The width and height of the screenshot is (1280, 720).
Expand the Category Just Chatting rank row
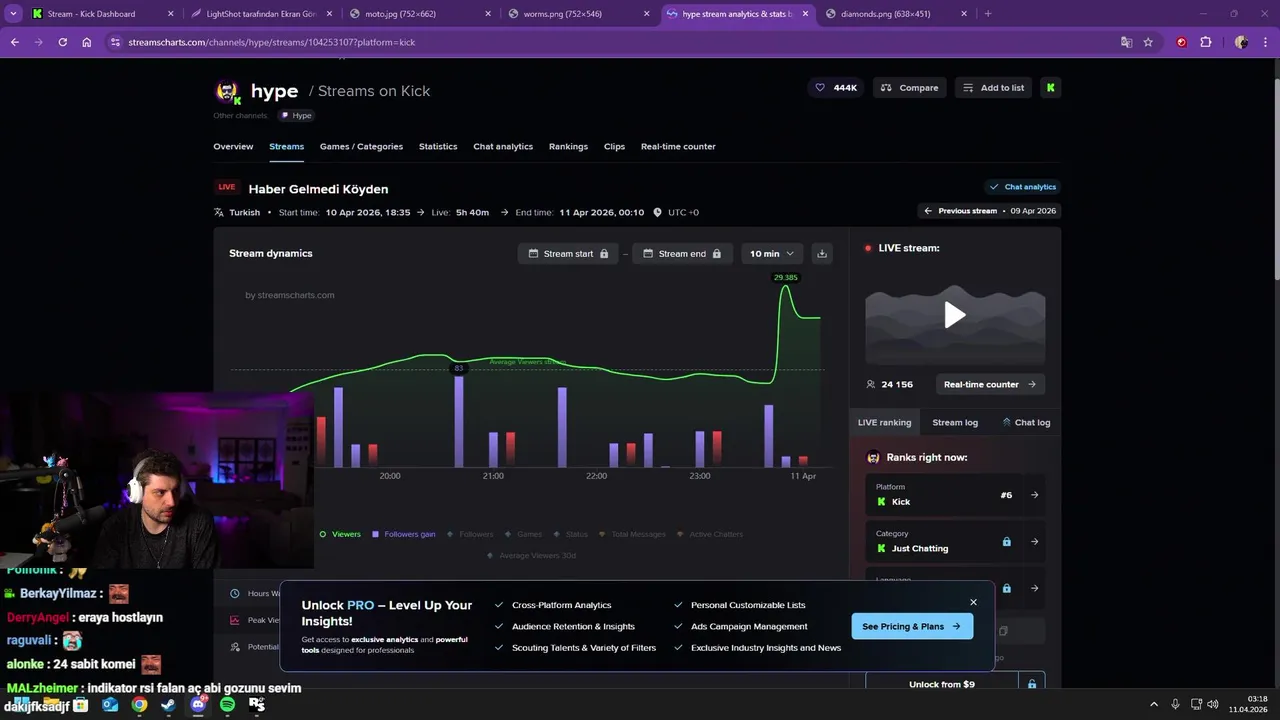pos(1034,541)
